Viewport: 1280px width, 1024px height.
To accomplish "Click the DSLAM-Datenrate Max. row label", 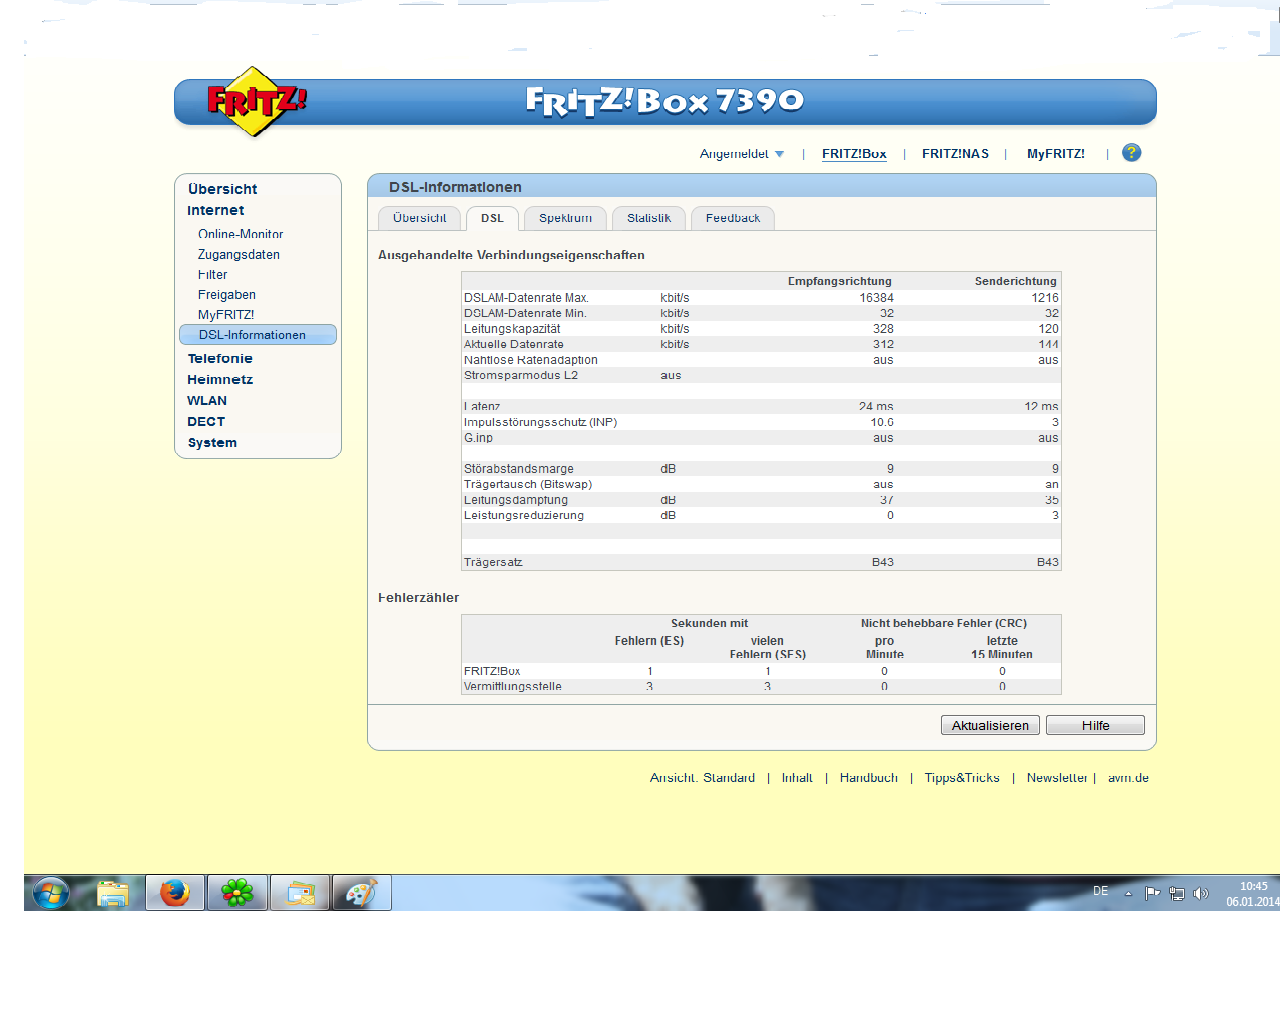I will [526, 298].
